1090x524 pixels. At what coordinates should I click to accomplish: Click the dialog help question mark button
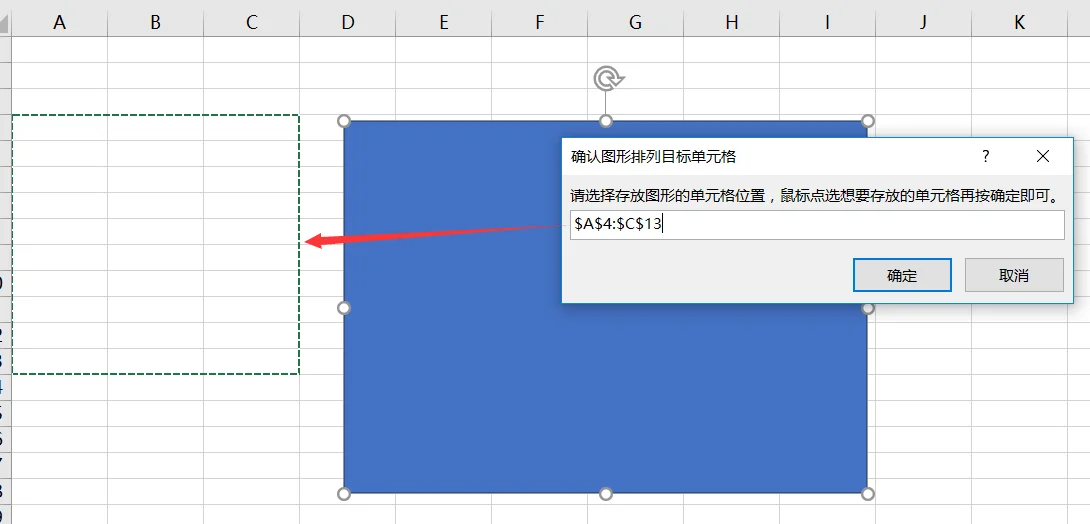point(985,156)
